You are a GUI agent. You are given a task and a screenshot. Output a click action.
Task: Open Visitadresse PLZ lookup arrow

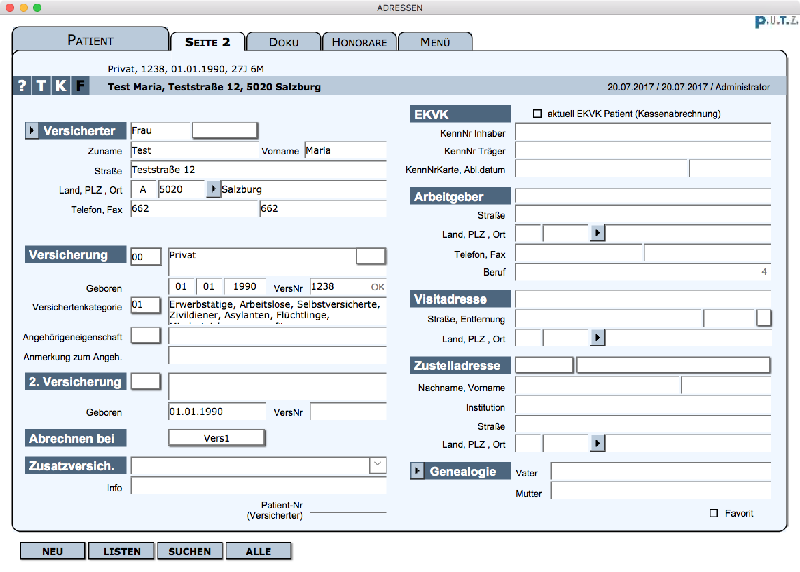pyautogui.click(x=597, y=337)
